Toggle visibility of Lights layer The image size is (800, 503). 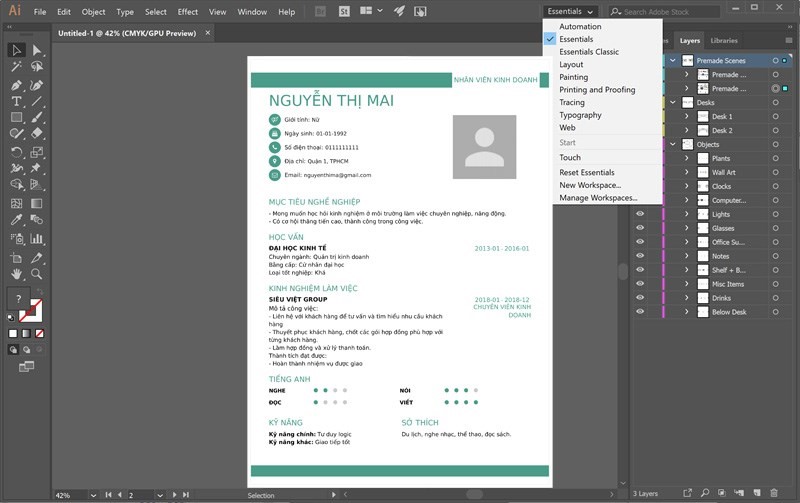coord(640,214)
